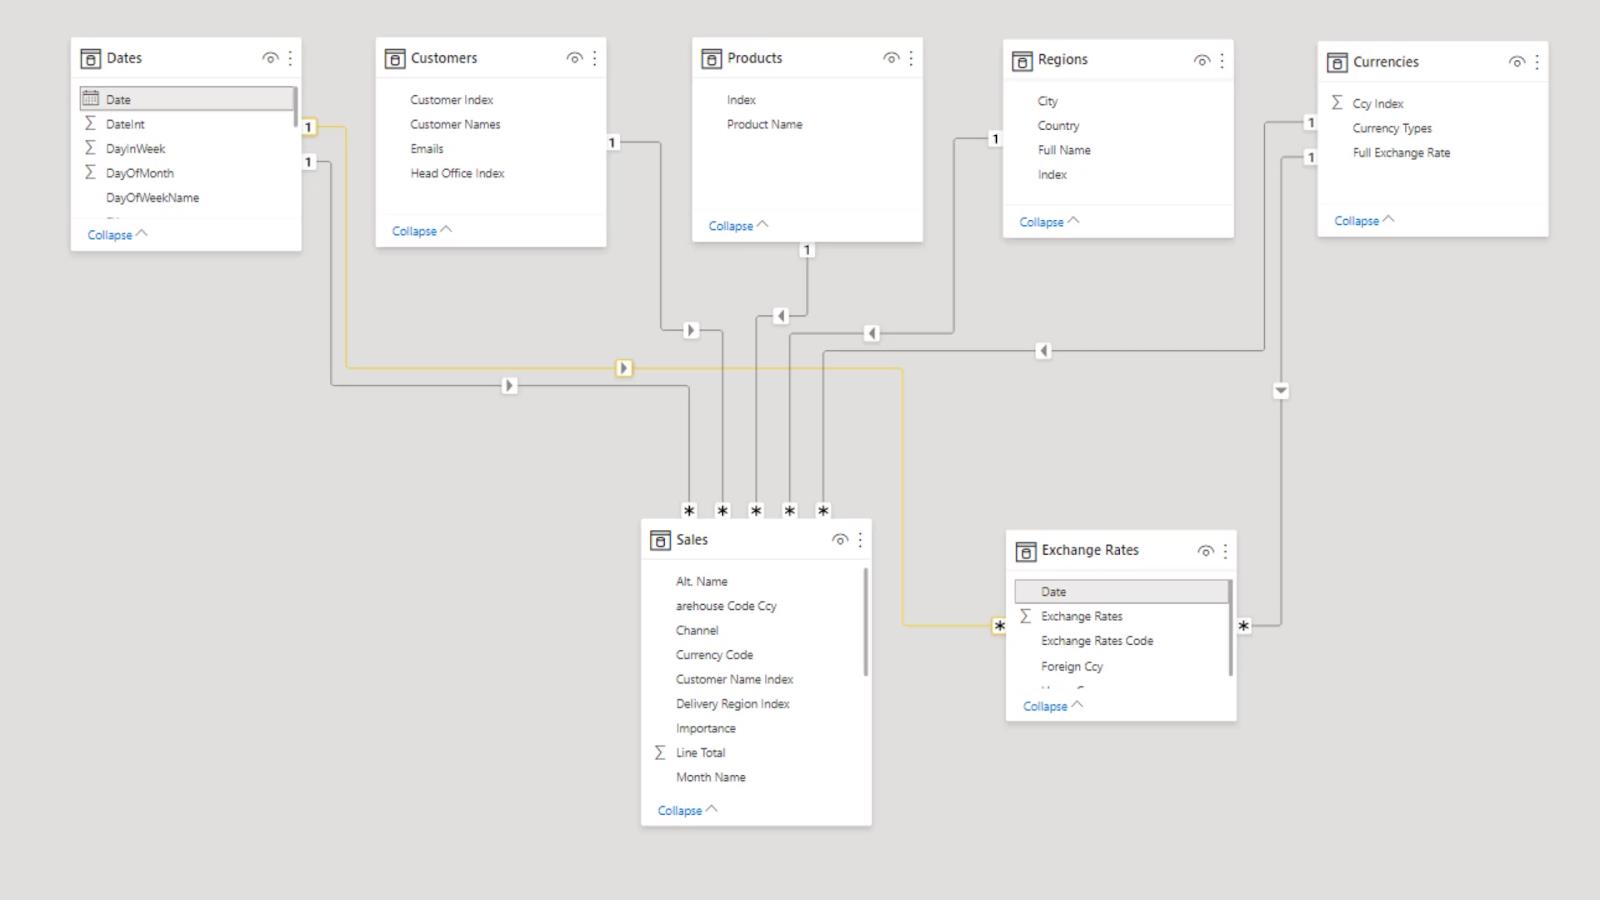Click the calendar icon beside the Dates Date field
Viewport: 1600px width, 900px height.
point(90,98)
